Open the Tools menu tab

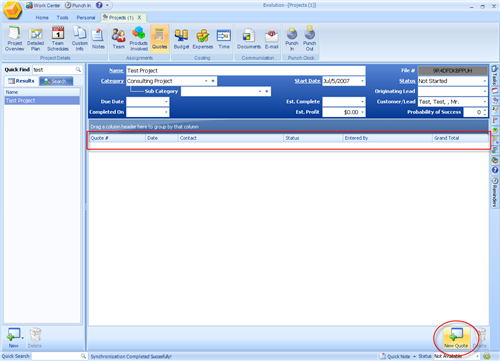pyautogui.click(x=62, y=17)
